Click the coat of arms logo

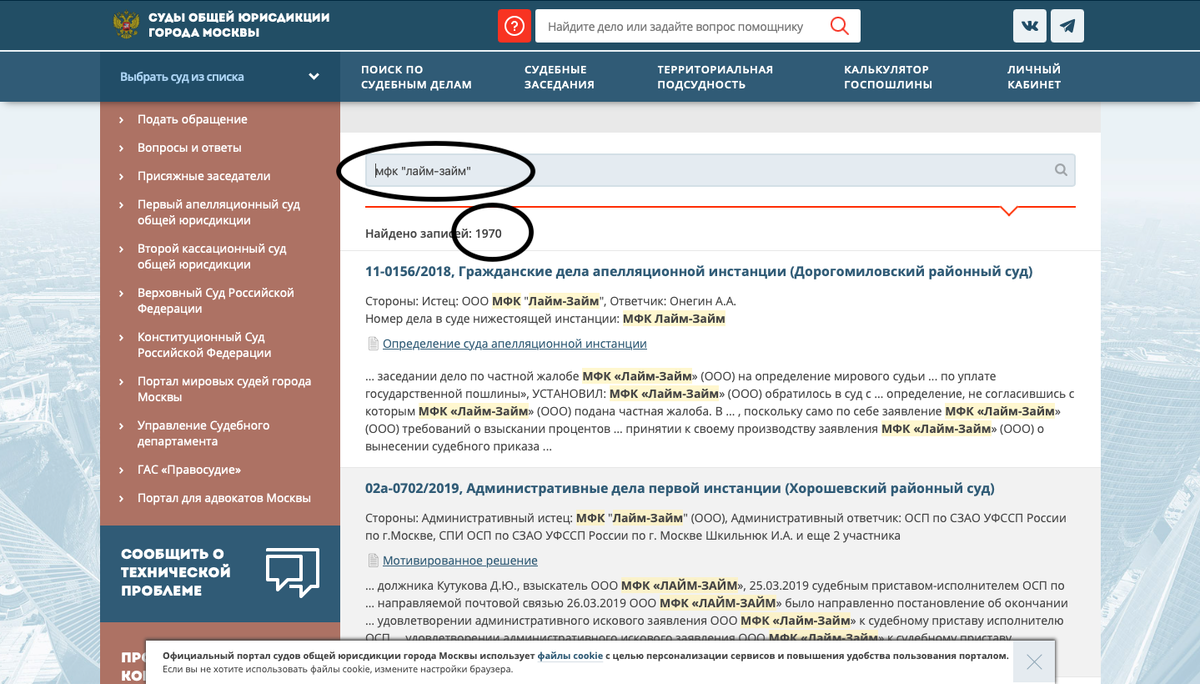[126, 25]
